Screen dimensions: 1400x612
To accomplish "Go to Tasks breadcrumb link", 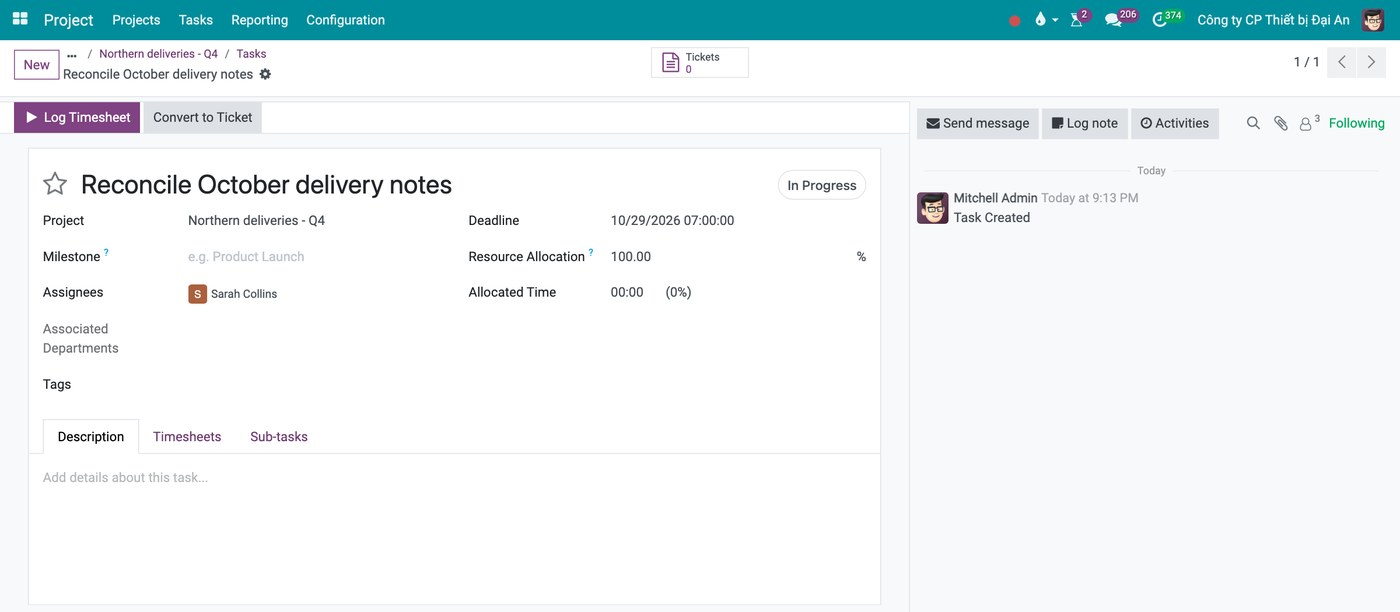I will [x=251, y=54].
